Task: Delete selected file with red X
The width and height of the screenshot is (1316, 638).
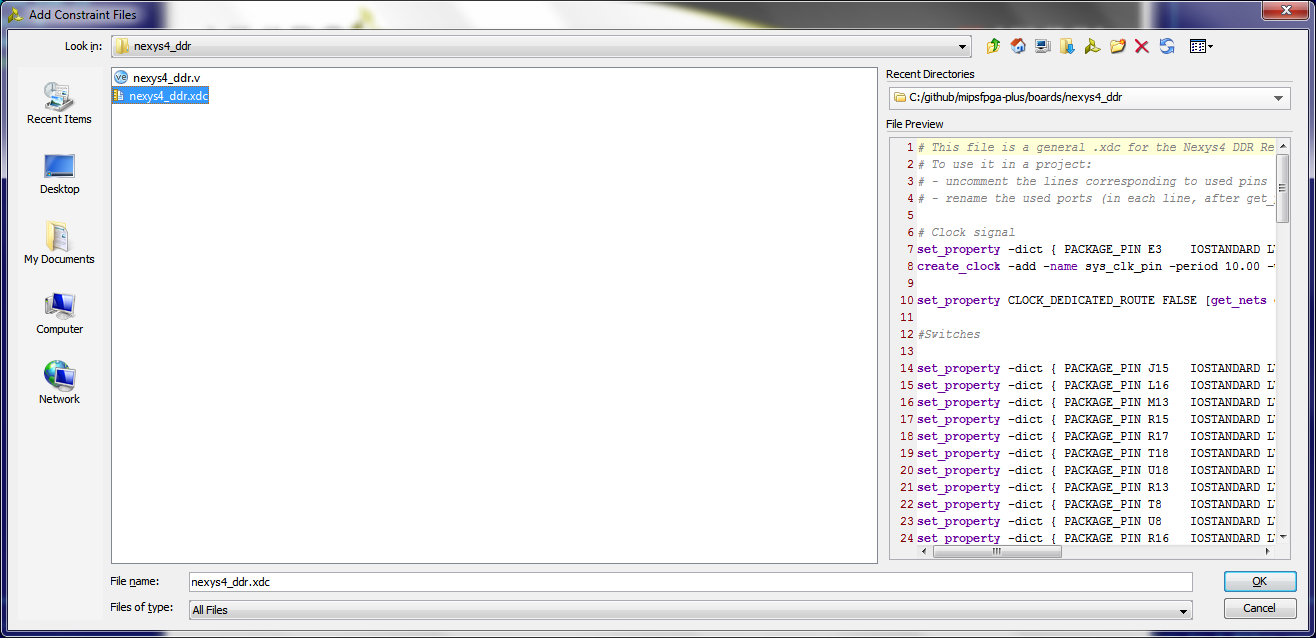Action: click(1142, 46)
